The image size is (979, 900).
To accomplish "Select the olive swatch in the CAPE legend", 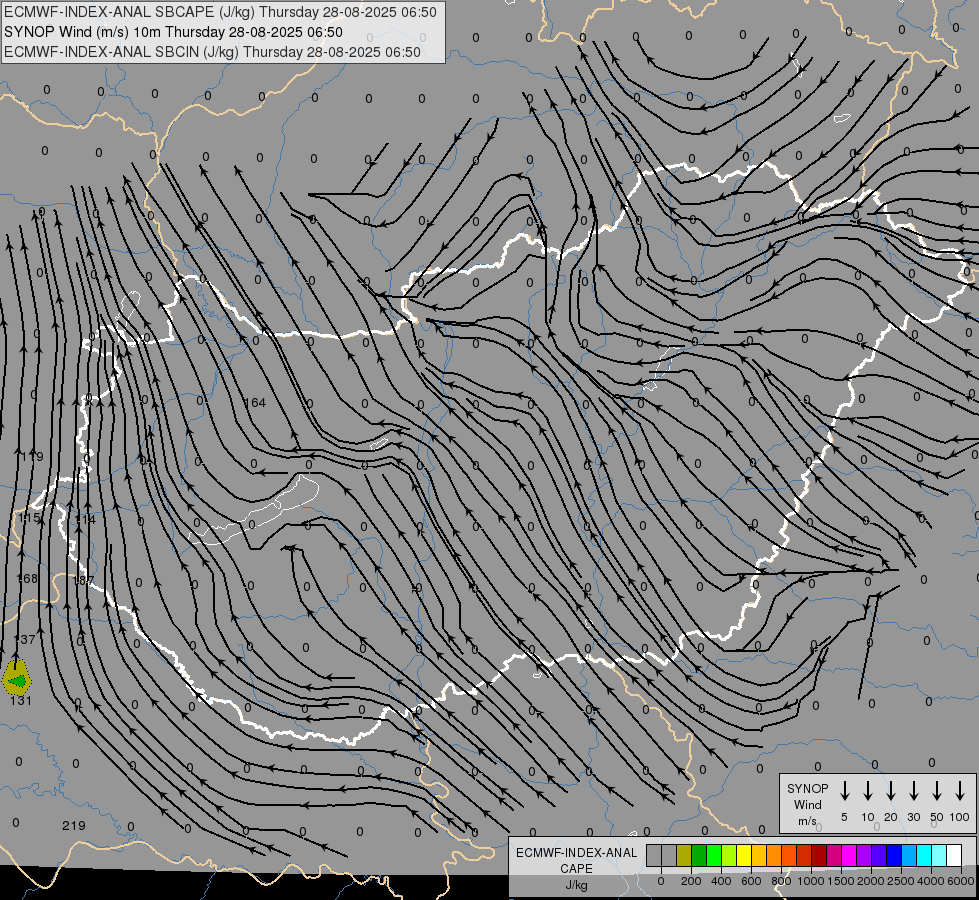I will click(x=684, y=855).
